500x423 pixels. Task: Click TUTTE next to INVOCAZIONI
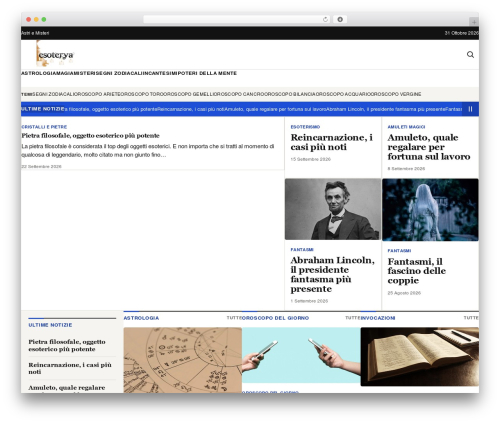471,318
